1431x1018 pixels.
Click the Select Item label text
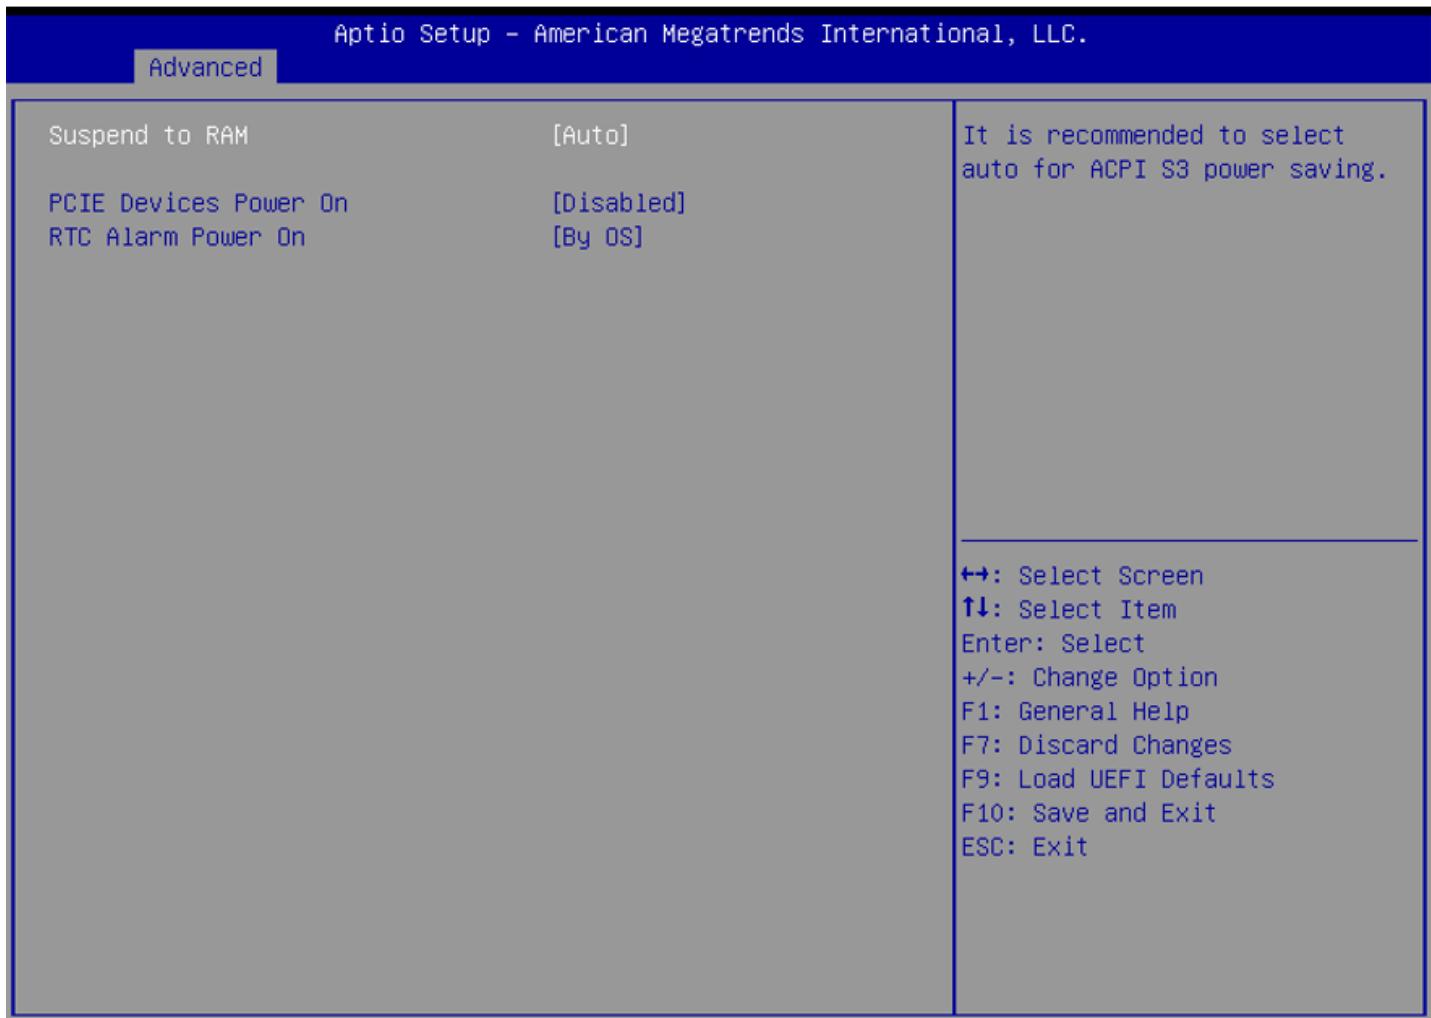click(1097, 609)
